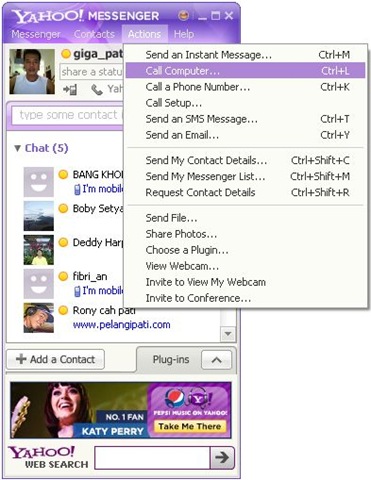Collapse the Chat (5) group
This screenshot has width=371, height=480.
(18, 148)
